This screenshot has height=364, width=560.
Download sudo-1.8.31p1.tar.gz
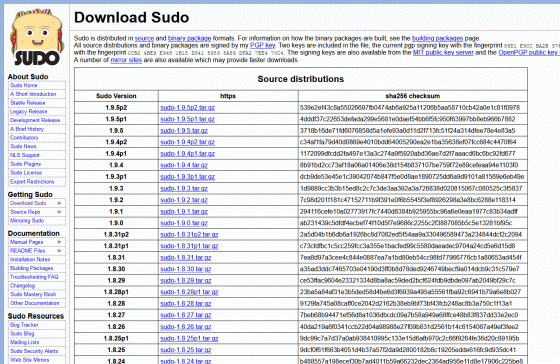pyautogui.click(x=189, y=246)
